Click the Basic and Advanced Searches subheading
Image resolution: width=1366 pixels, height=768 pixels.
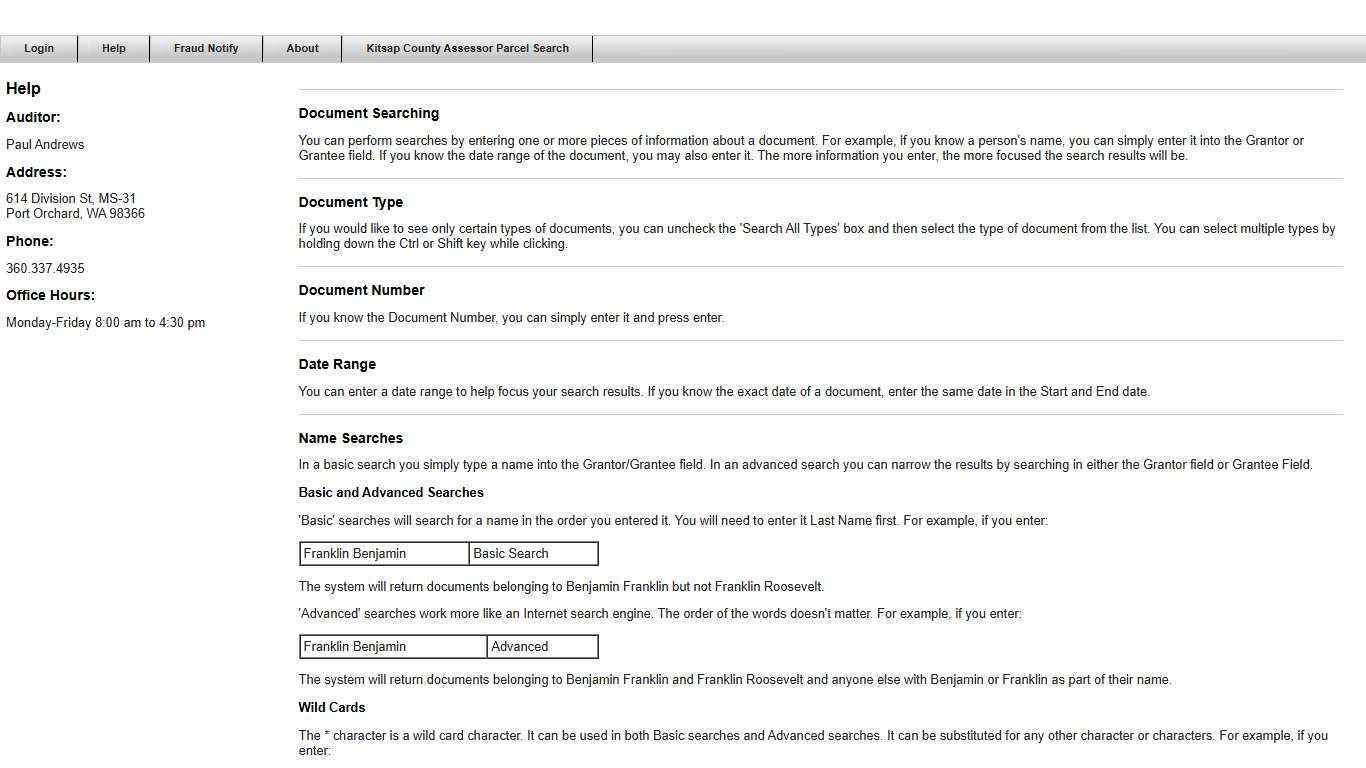point(391,492)
